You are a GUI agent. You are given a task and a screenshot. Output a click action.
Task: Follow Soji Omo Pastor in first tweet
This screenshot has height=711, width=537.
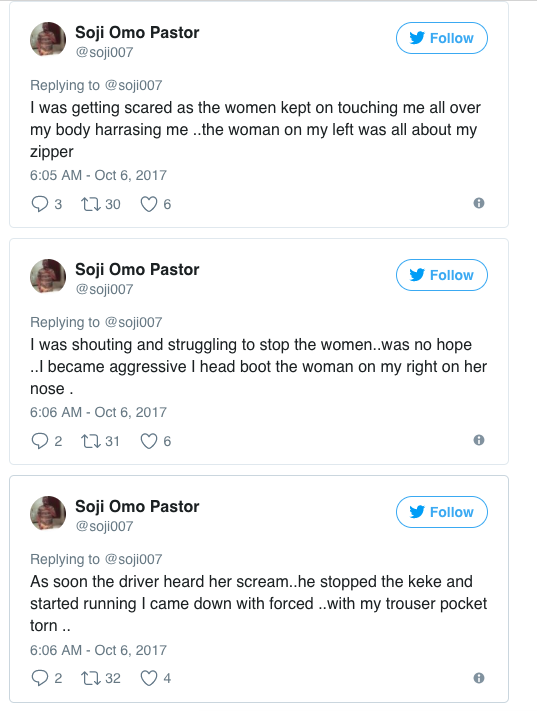click(x=442, y=38)
